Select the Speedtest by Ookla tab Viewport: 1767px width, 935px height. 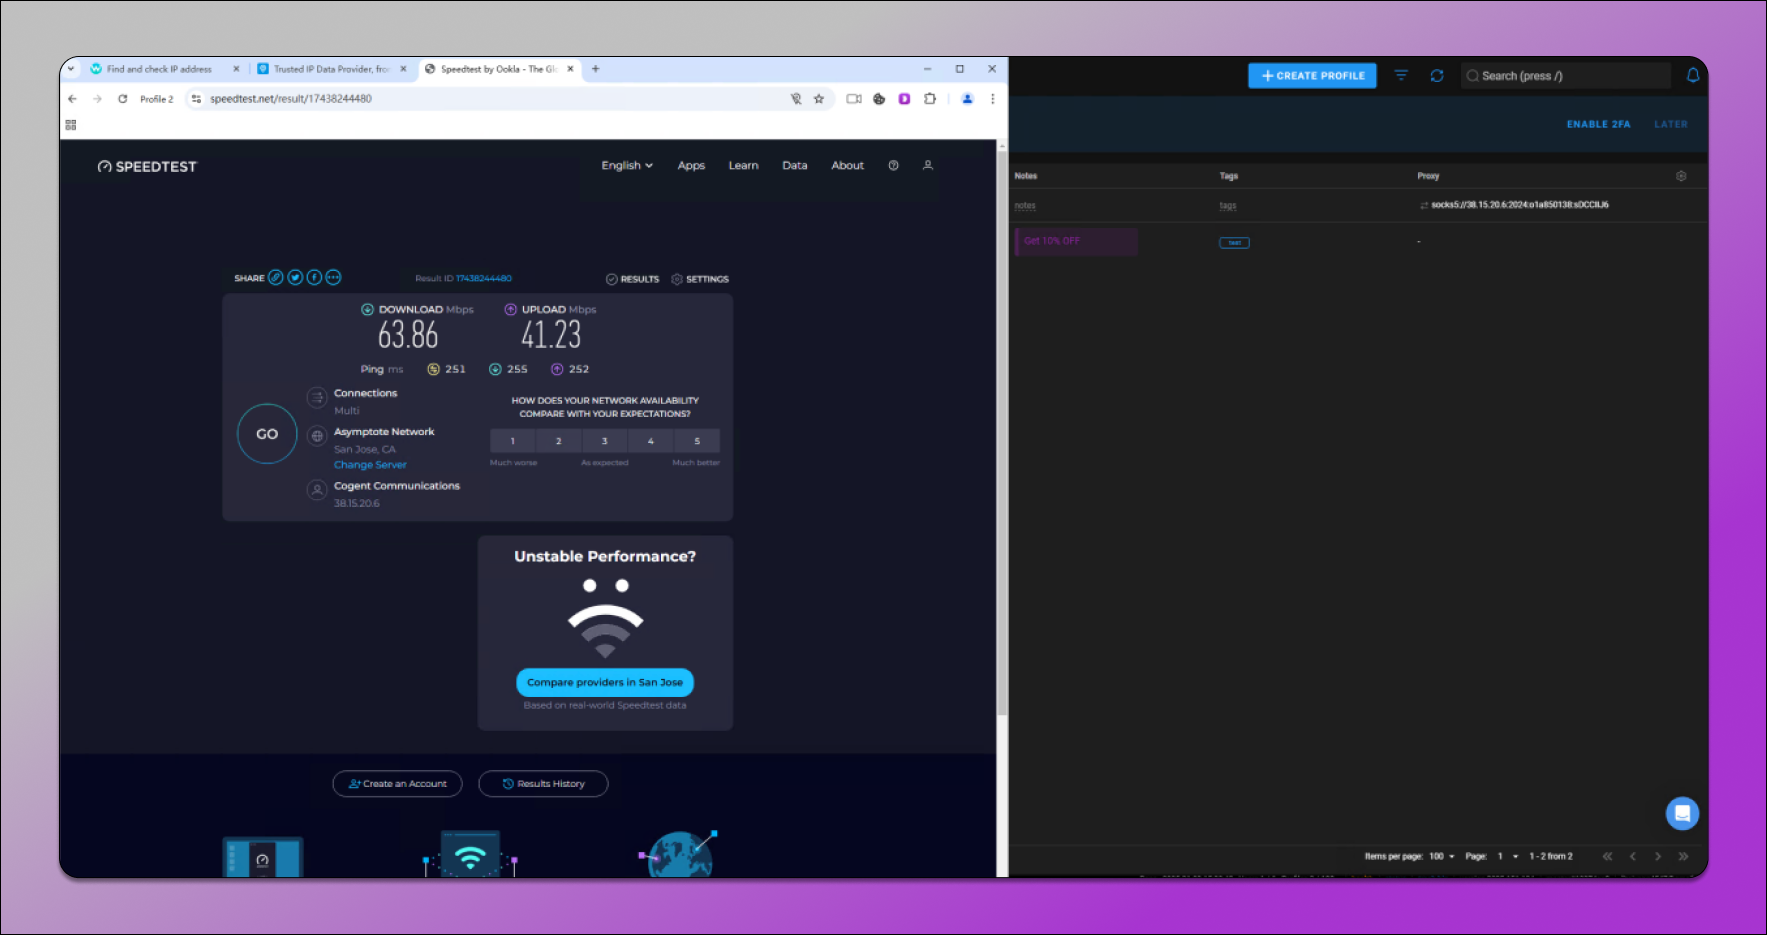(x=499, y=69)
